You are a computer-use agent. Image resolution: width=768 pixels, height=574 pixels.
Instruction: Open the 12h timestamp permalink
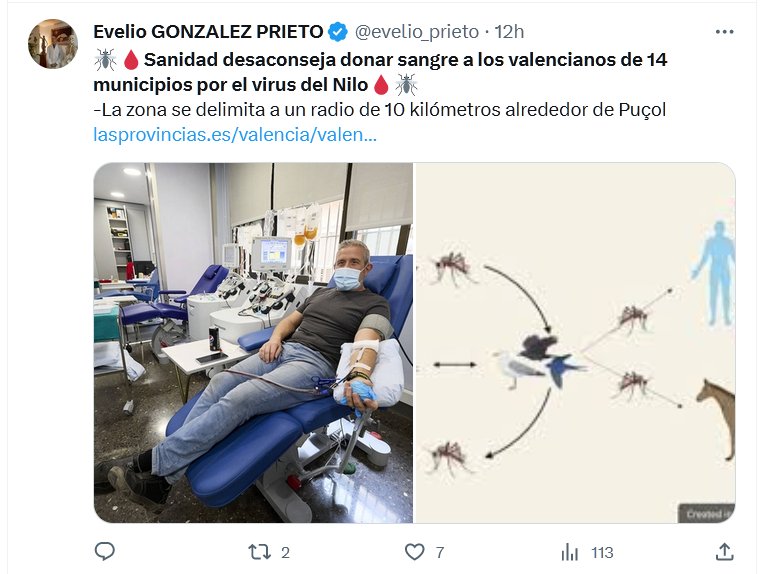coord(509,32)
